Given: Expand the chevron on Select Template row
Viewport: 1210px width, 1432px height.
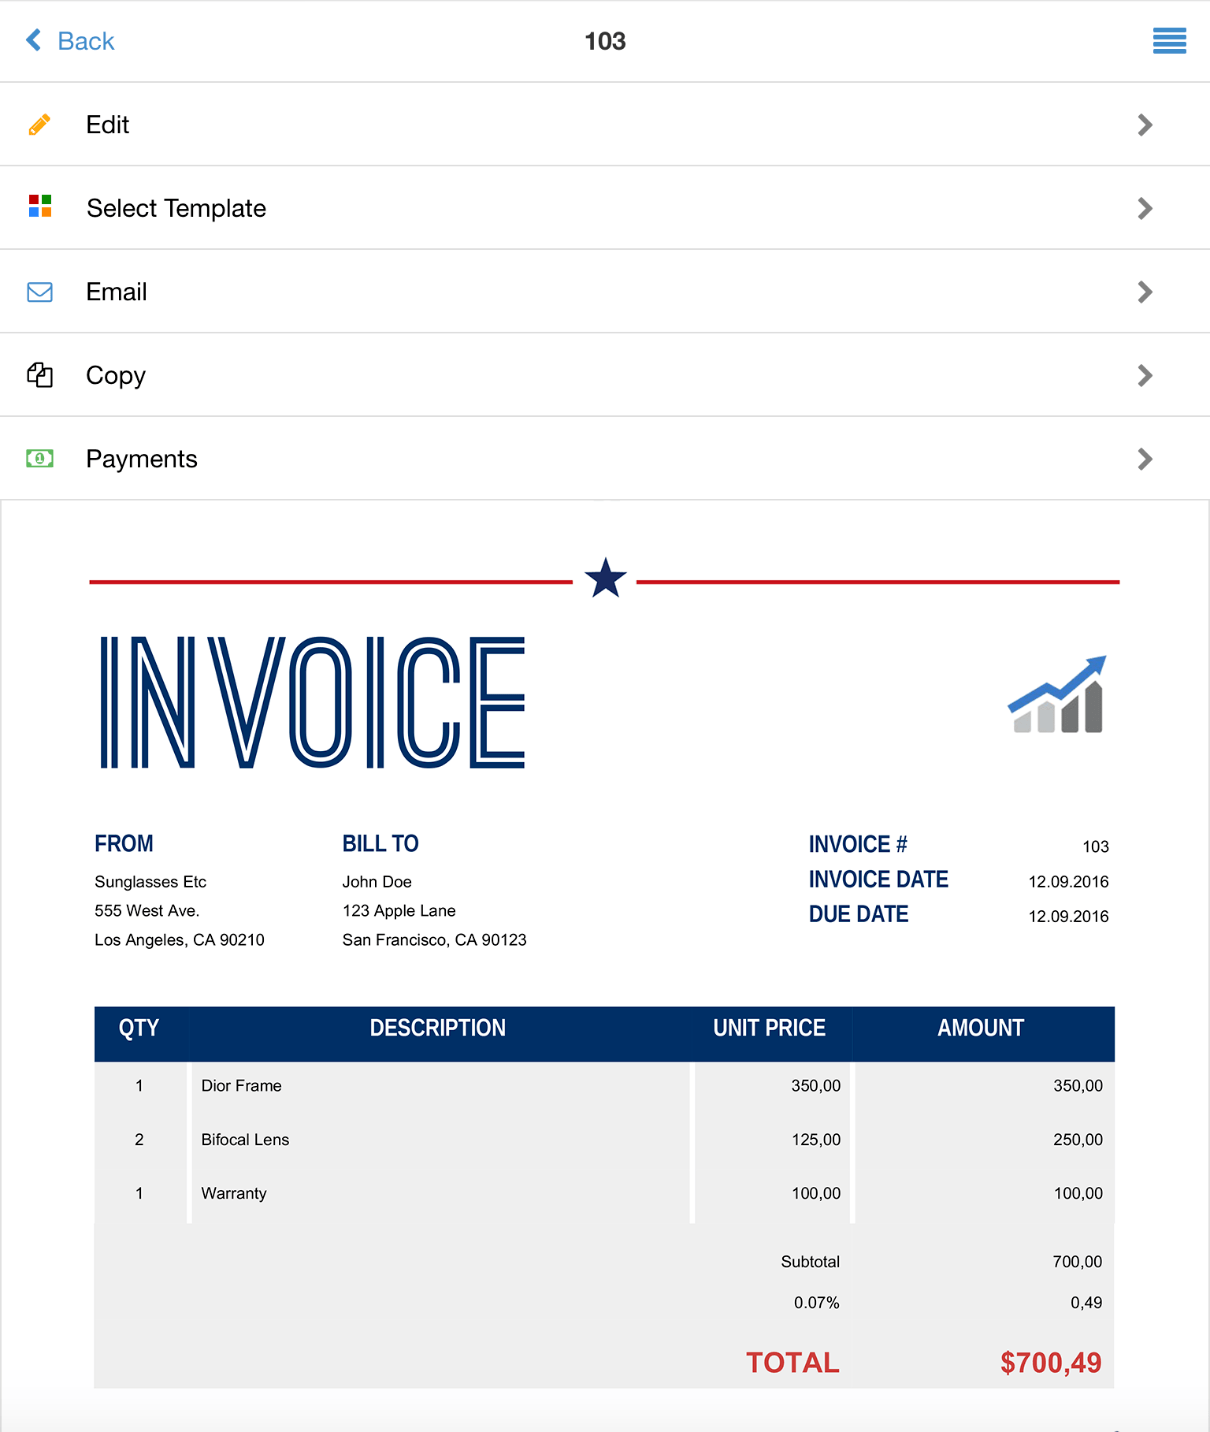Looking at the screenshot, I should pyautogui.click(x=1145, y=208).
